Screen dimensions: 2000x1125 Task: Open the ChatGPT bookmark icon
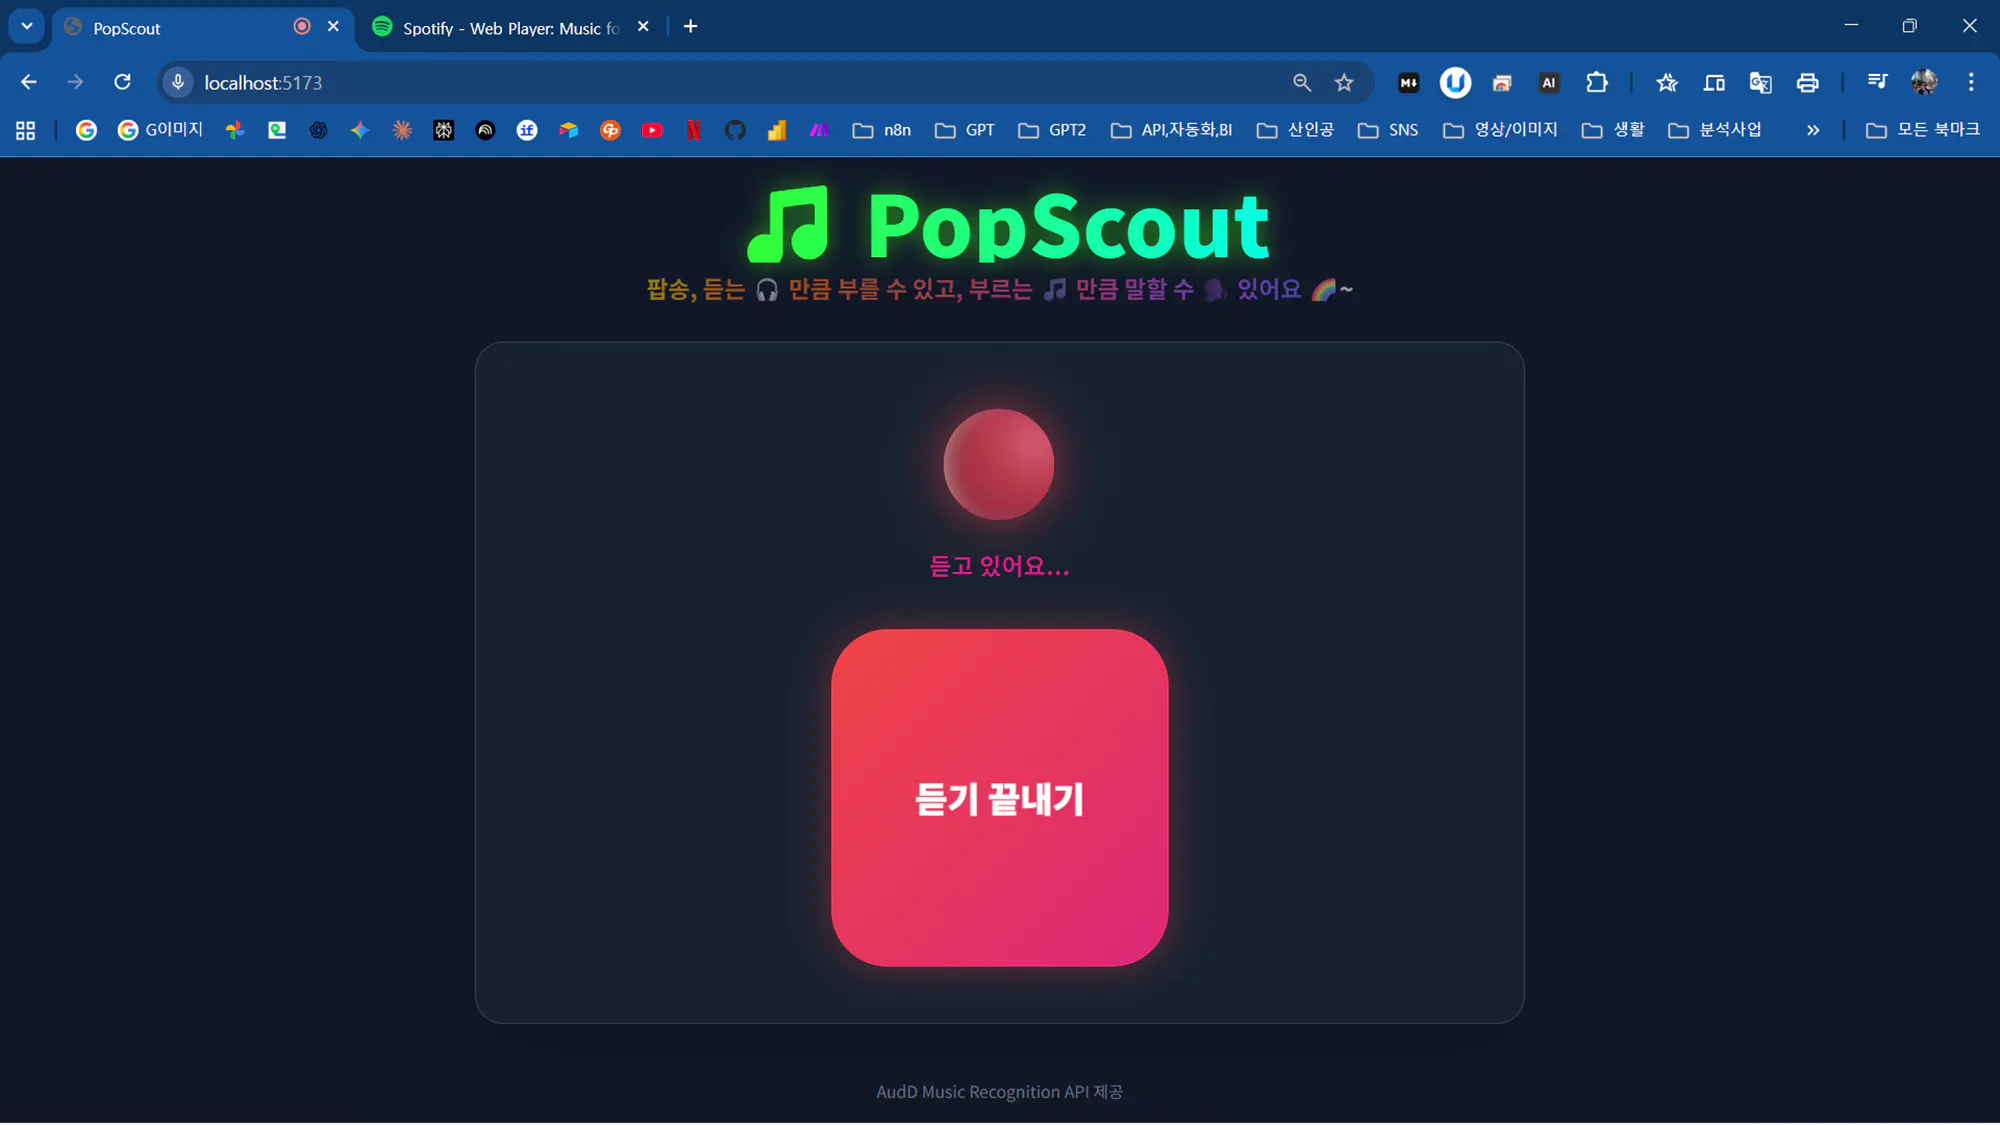coord(319,130)
